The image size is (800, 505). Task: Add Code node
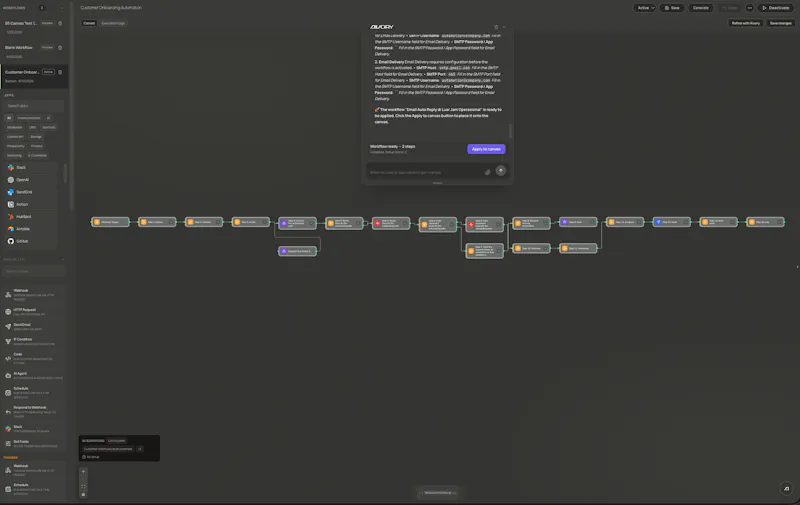34,358
